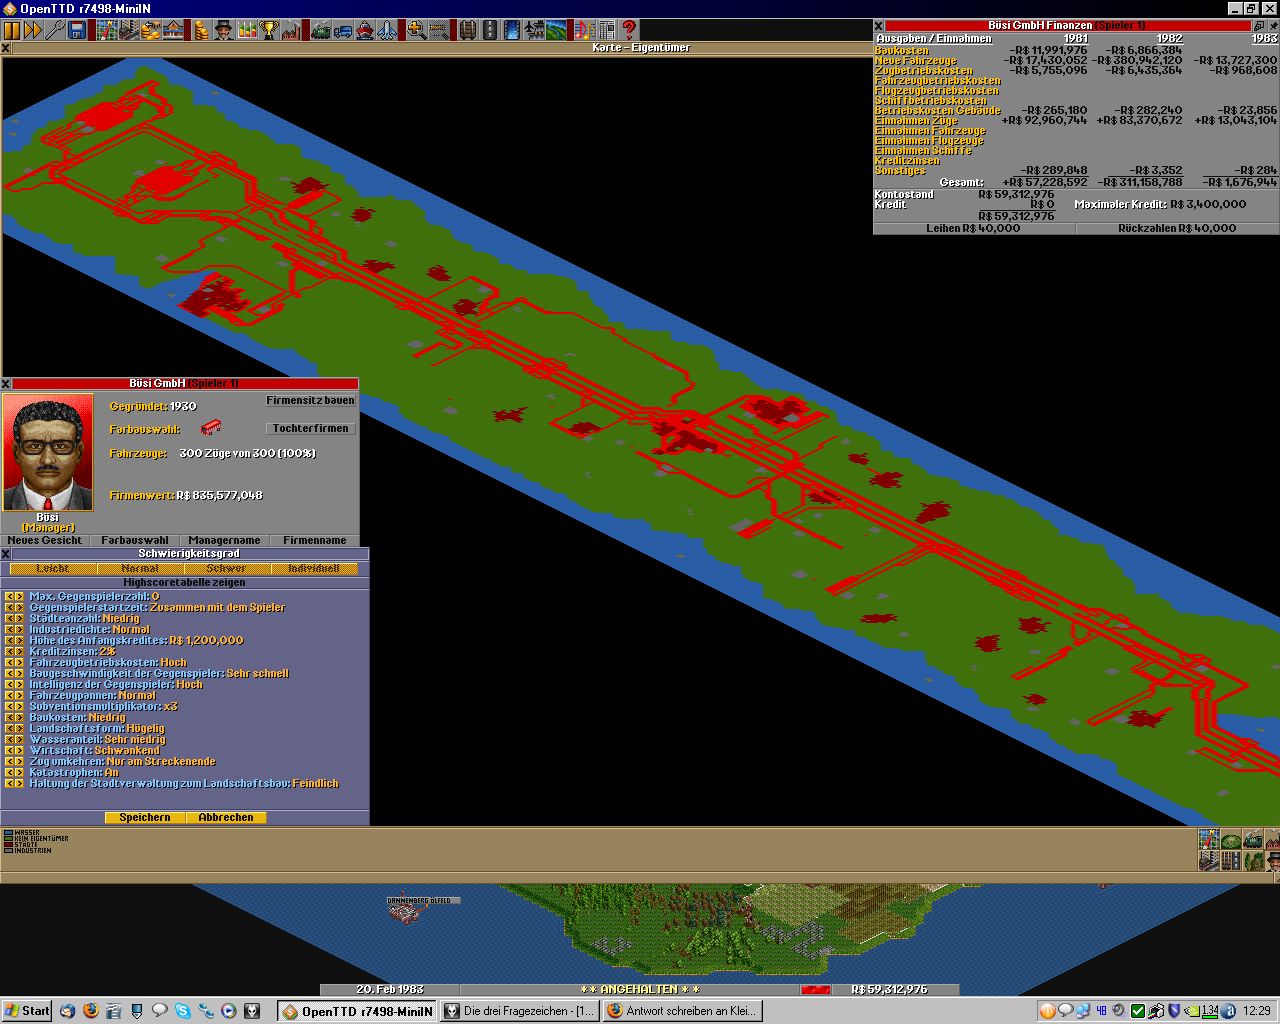Open the league table trophy icon
This screenshot has width=1280, height=1024.
point(268,31)
